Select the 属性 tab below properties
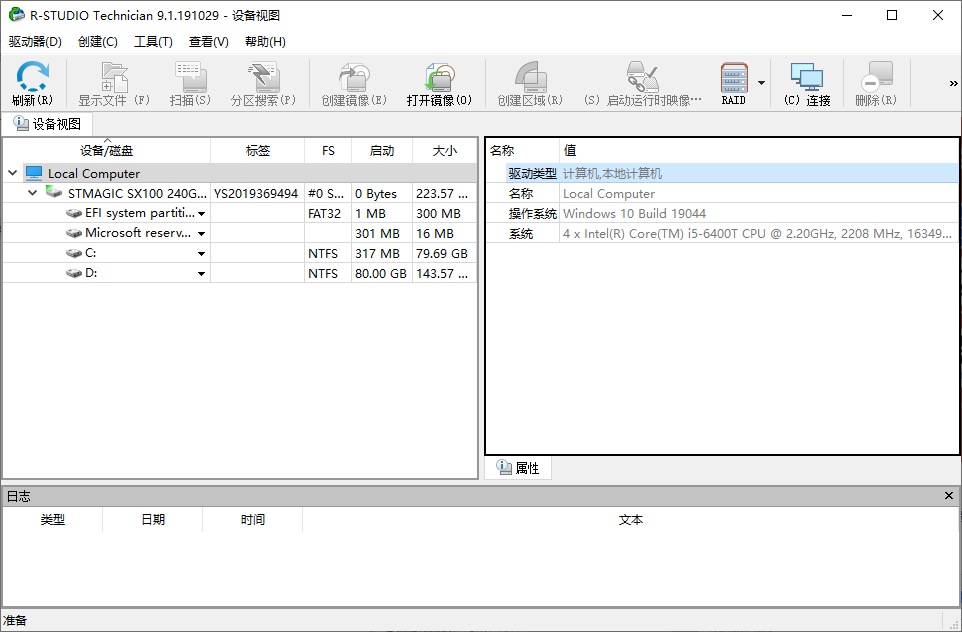 tap(518, 468)
